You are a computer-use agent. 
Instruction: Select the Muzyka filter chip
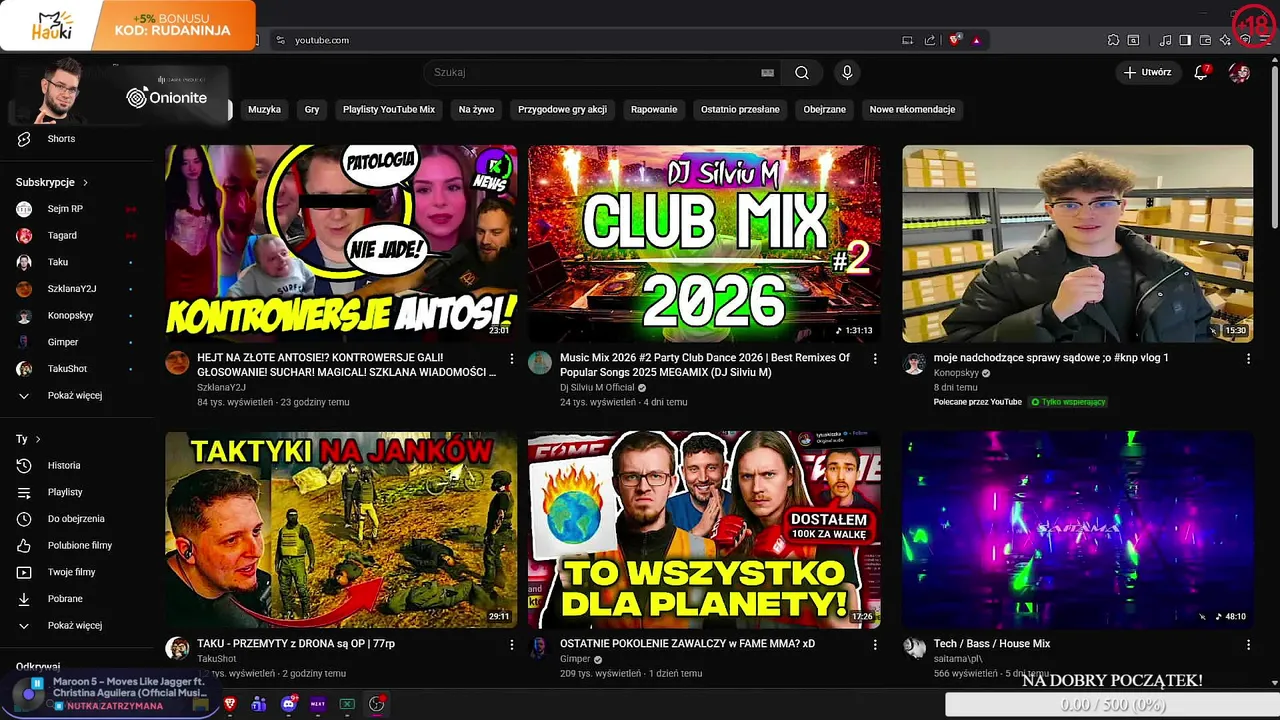click(264, 110)
